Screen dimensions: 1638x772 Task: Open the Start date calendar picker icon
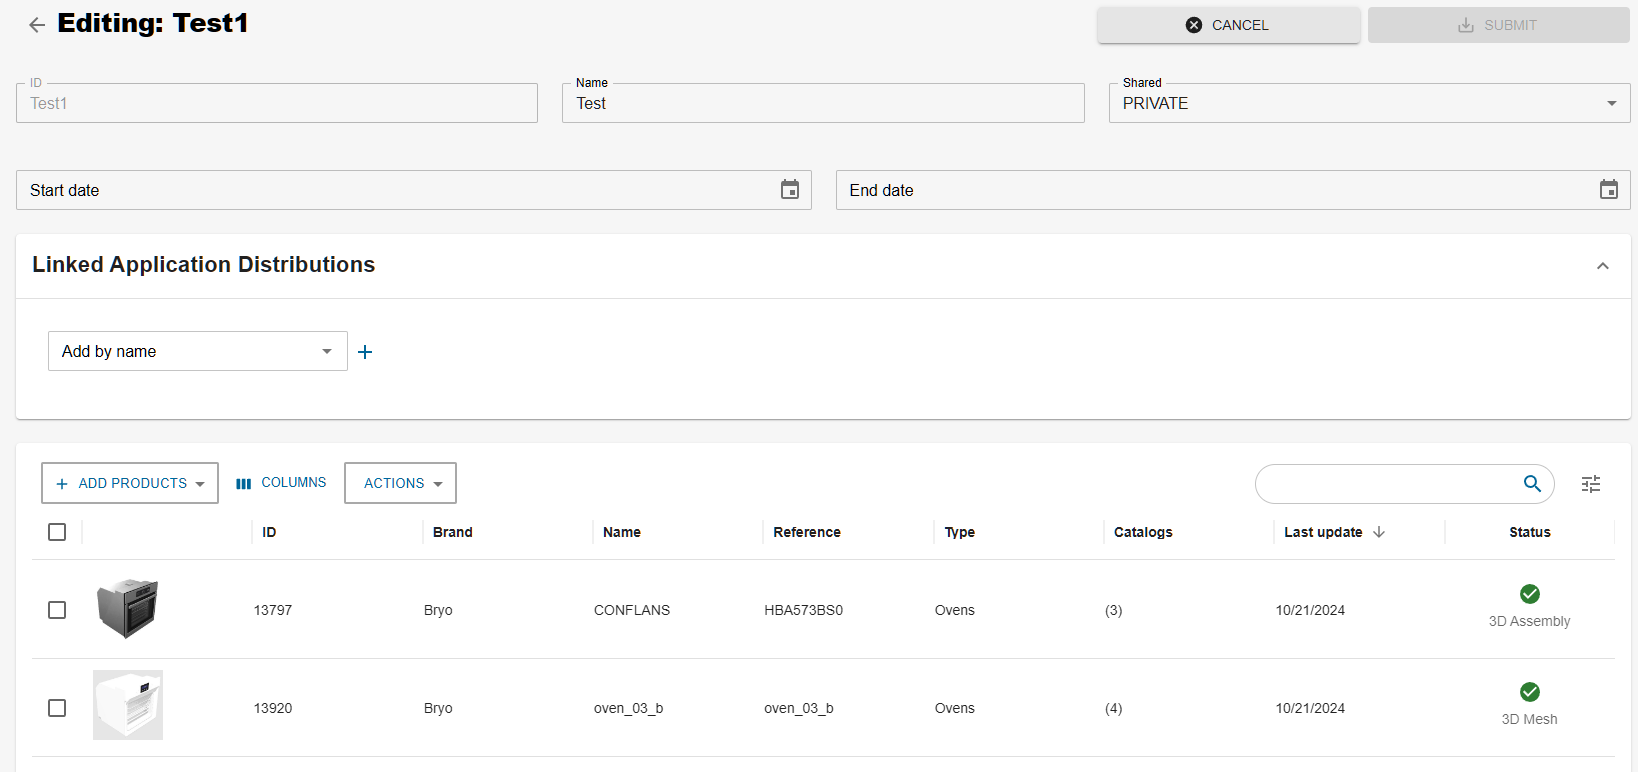(790, 190)
